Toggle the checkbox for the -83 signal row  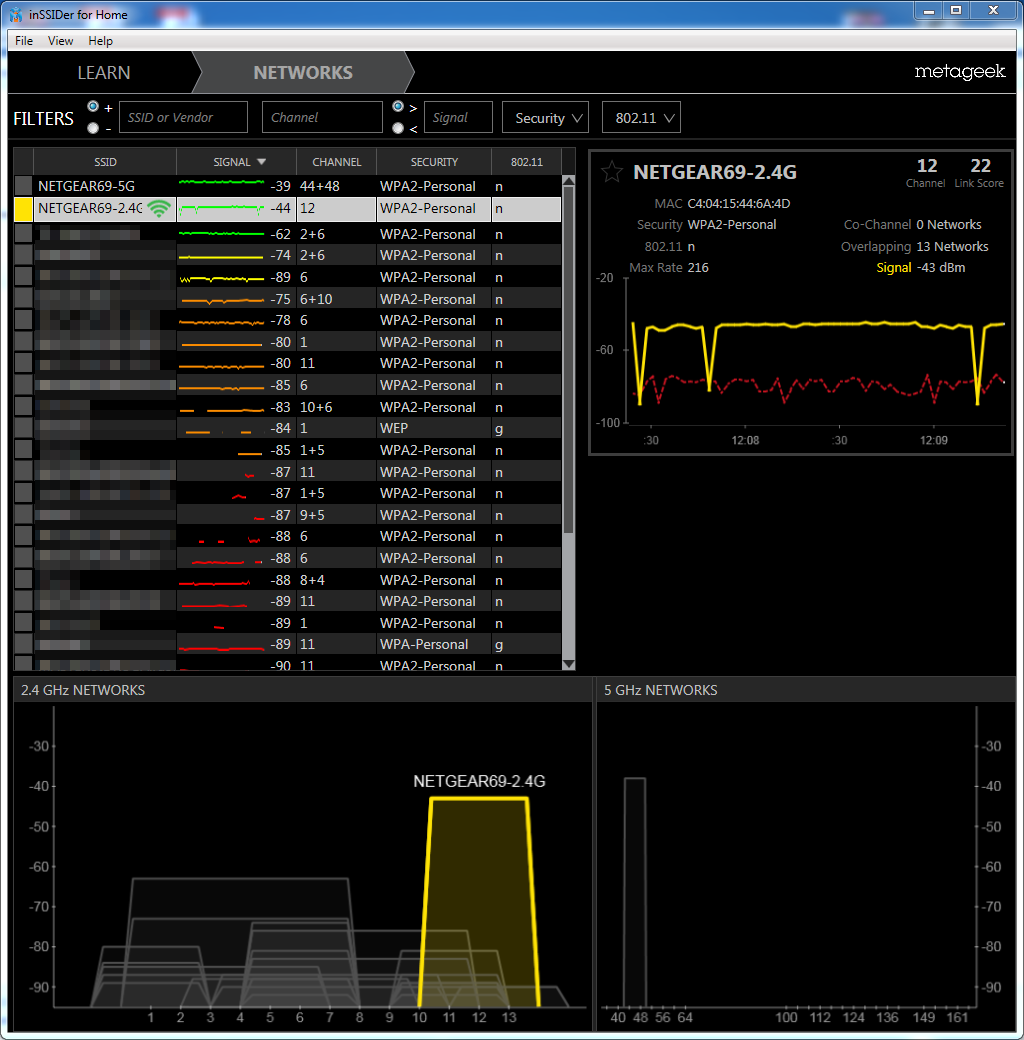23,407
